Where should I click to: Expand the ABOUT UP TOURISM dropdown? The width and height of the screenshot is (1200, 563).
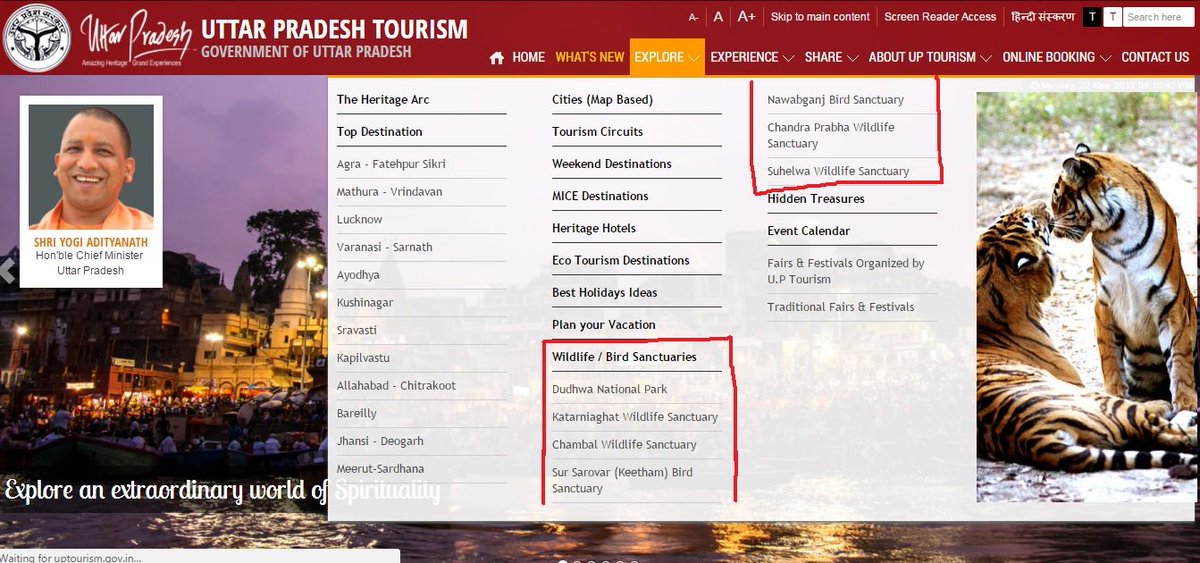pos(930,57)
